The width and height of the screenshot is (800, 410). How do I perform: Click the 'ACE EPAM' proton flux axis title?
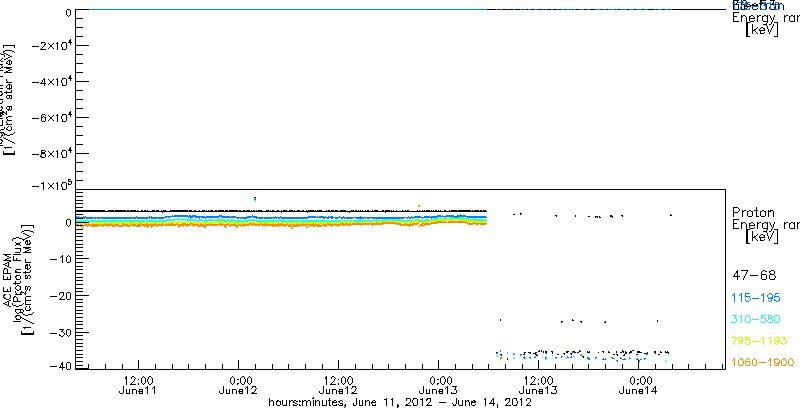coord(9,279)
